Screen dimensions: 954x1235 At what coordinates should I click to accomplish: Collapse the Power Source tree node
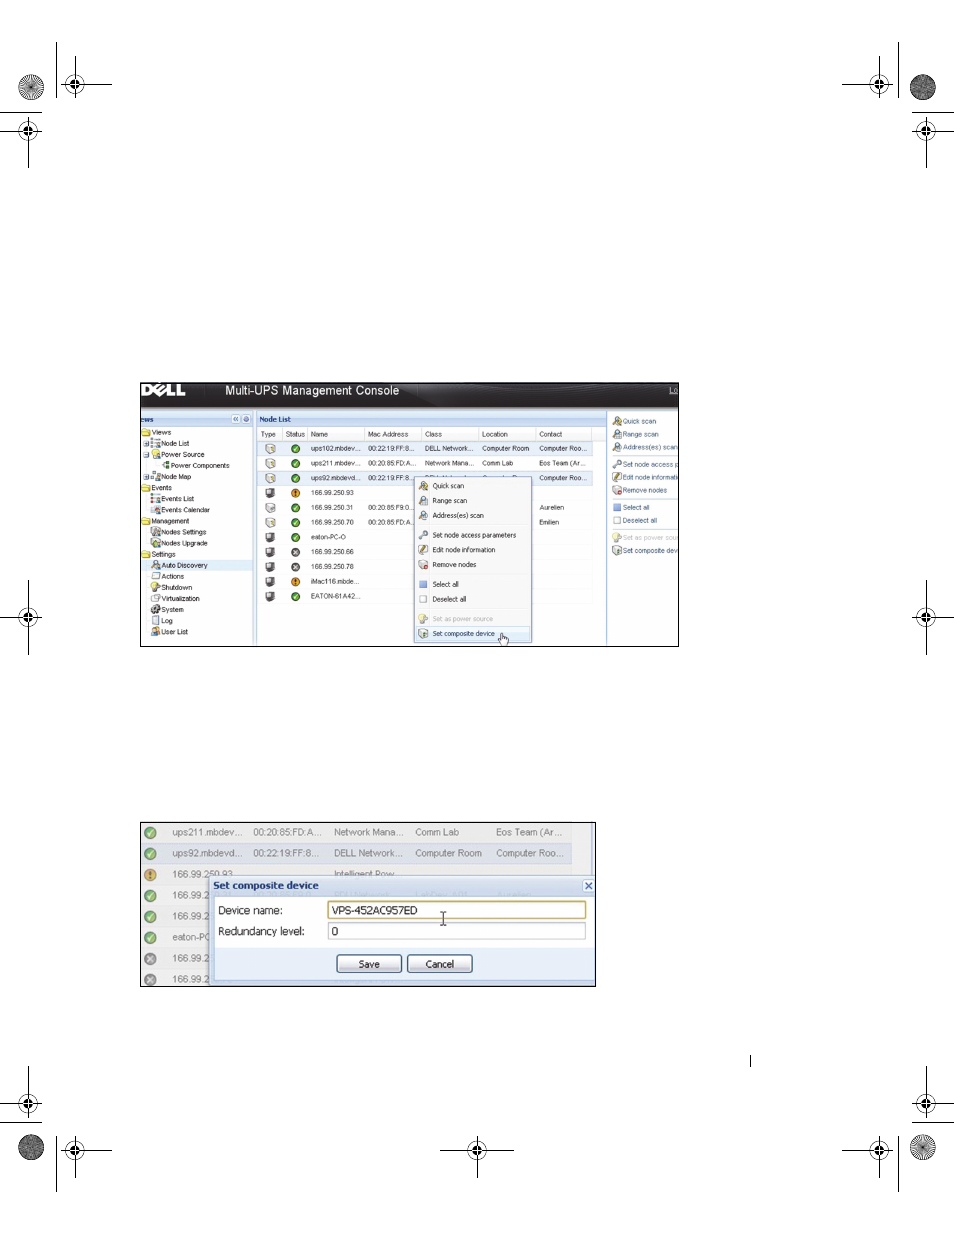[146, 454]
